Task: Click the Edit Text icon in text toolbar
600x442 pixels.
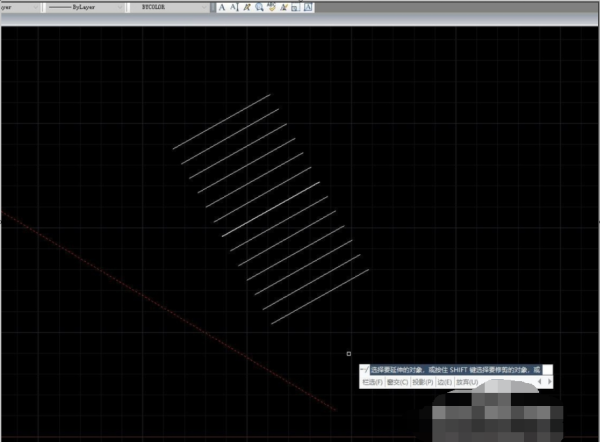Action: point(247,7)
